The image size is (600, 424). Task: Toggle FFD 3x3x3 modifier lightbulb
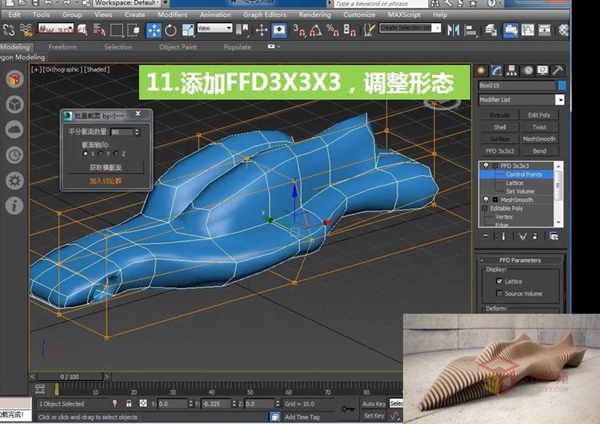click(486, 166)
